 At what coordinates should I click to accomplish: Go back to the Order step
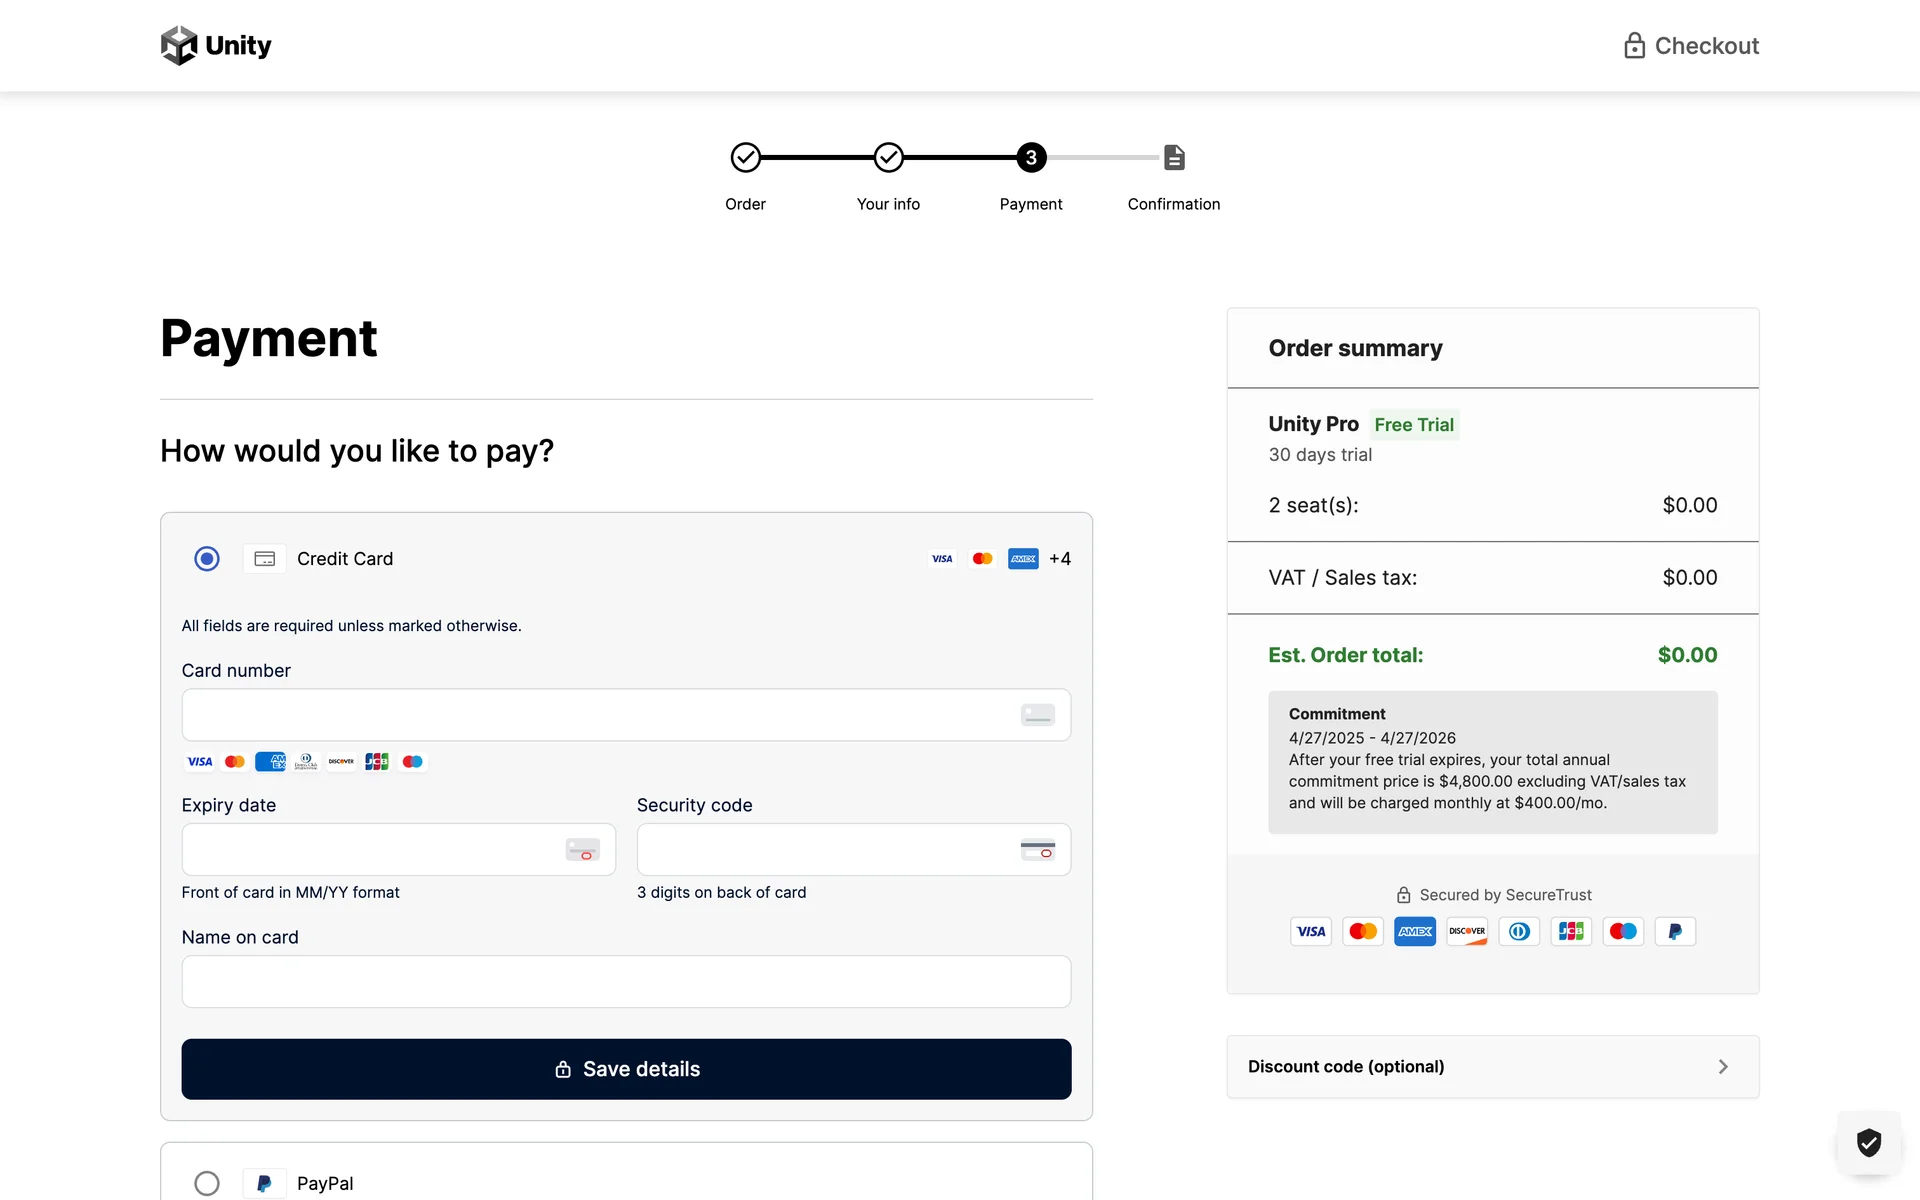(x=745, y=158)
